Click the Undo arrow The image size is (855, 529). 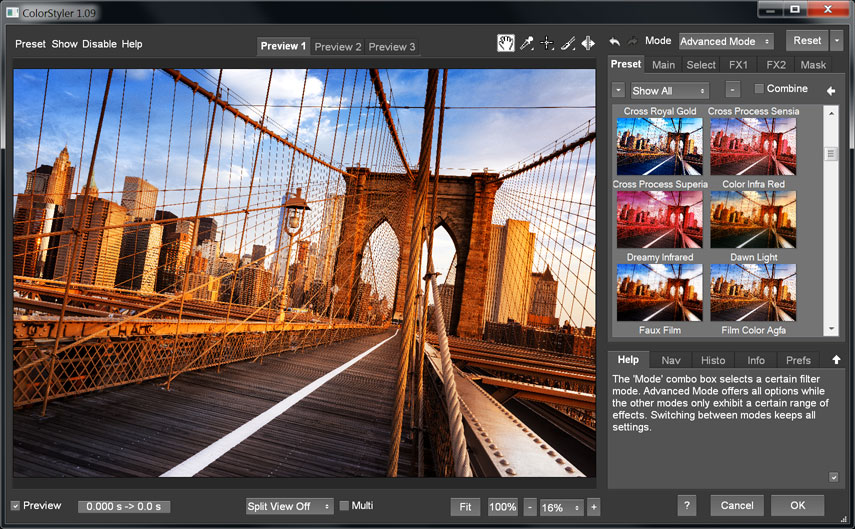click(615, 42)
